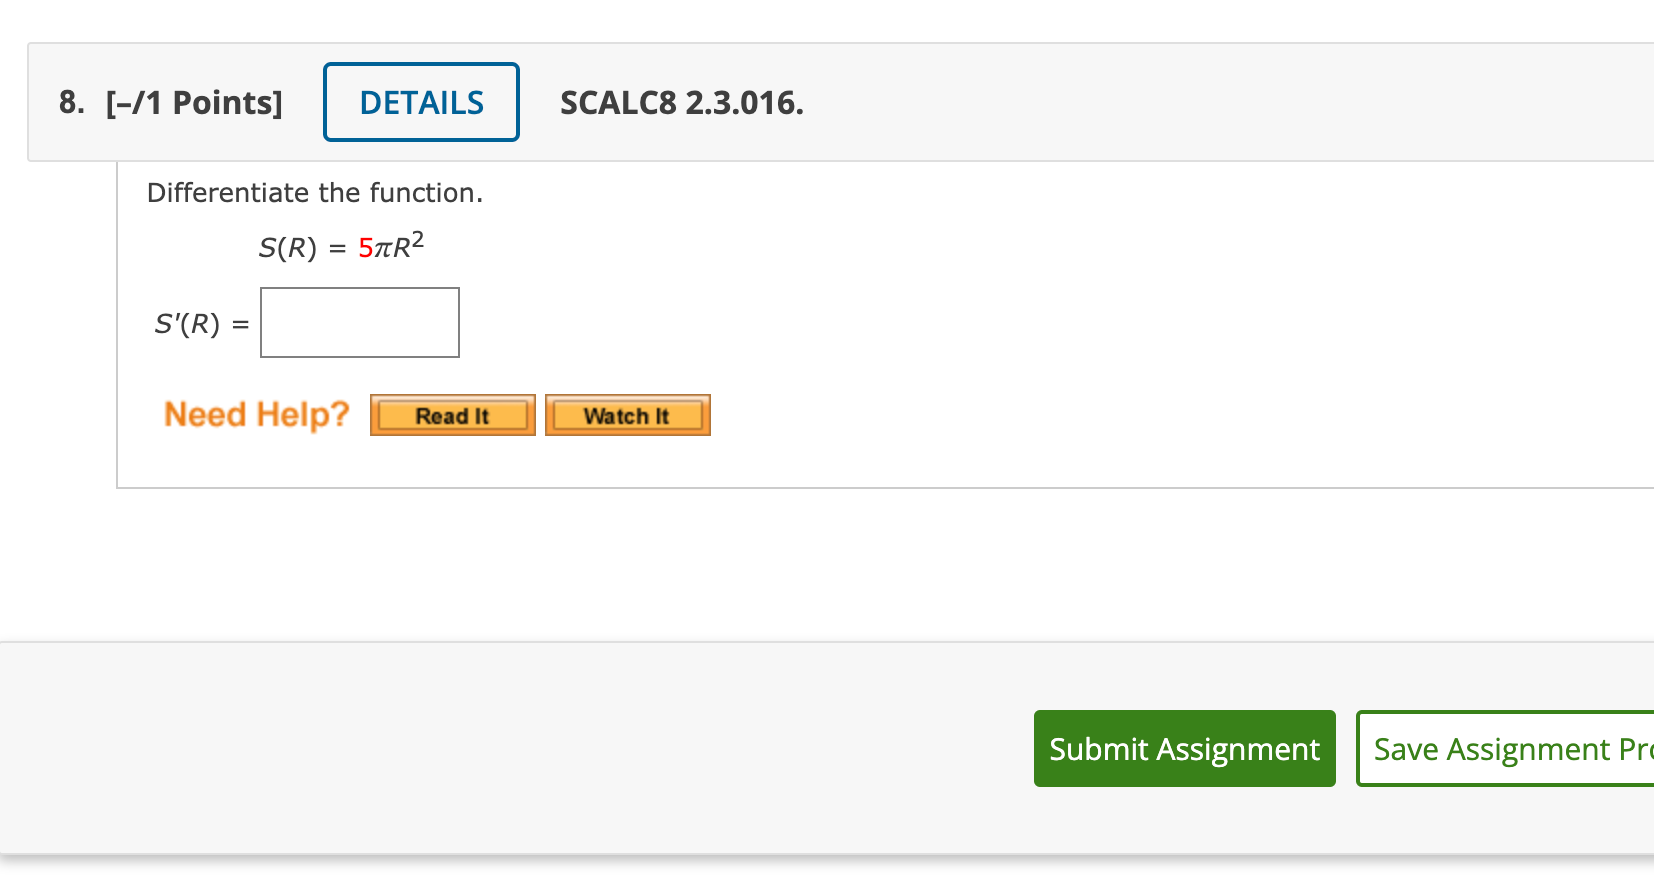
Task: Click the Submit Assignment green button
Action: (1184, 748)
